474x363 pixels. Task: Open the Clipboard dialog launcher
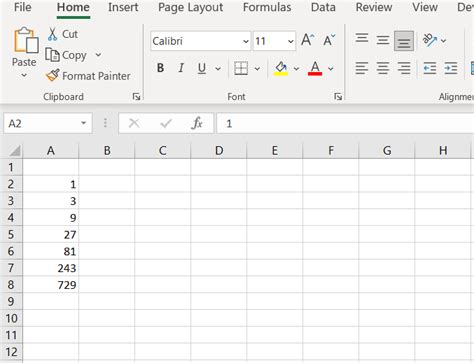(x=136, y=97)
